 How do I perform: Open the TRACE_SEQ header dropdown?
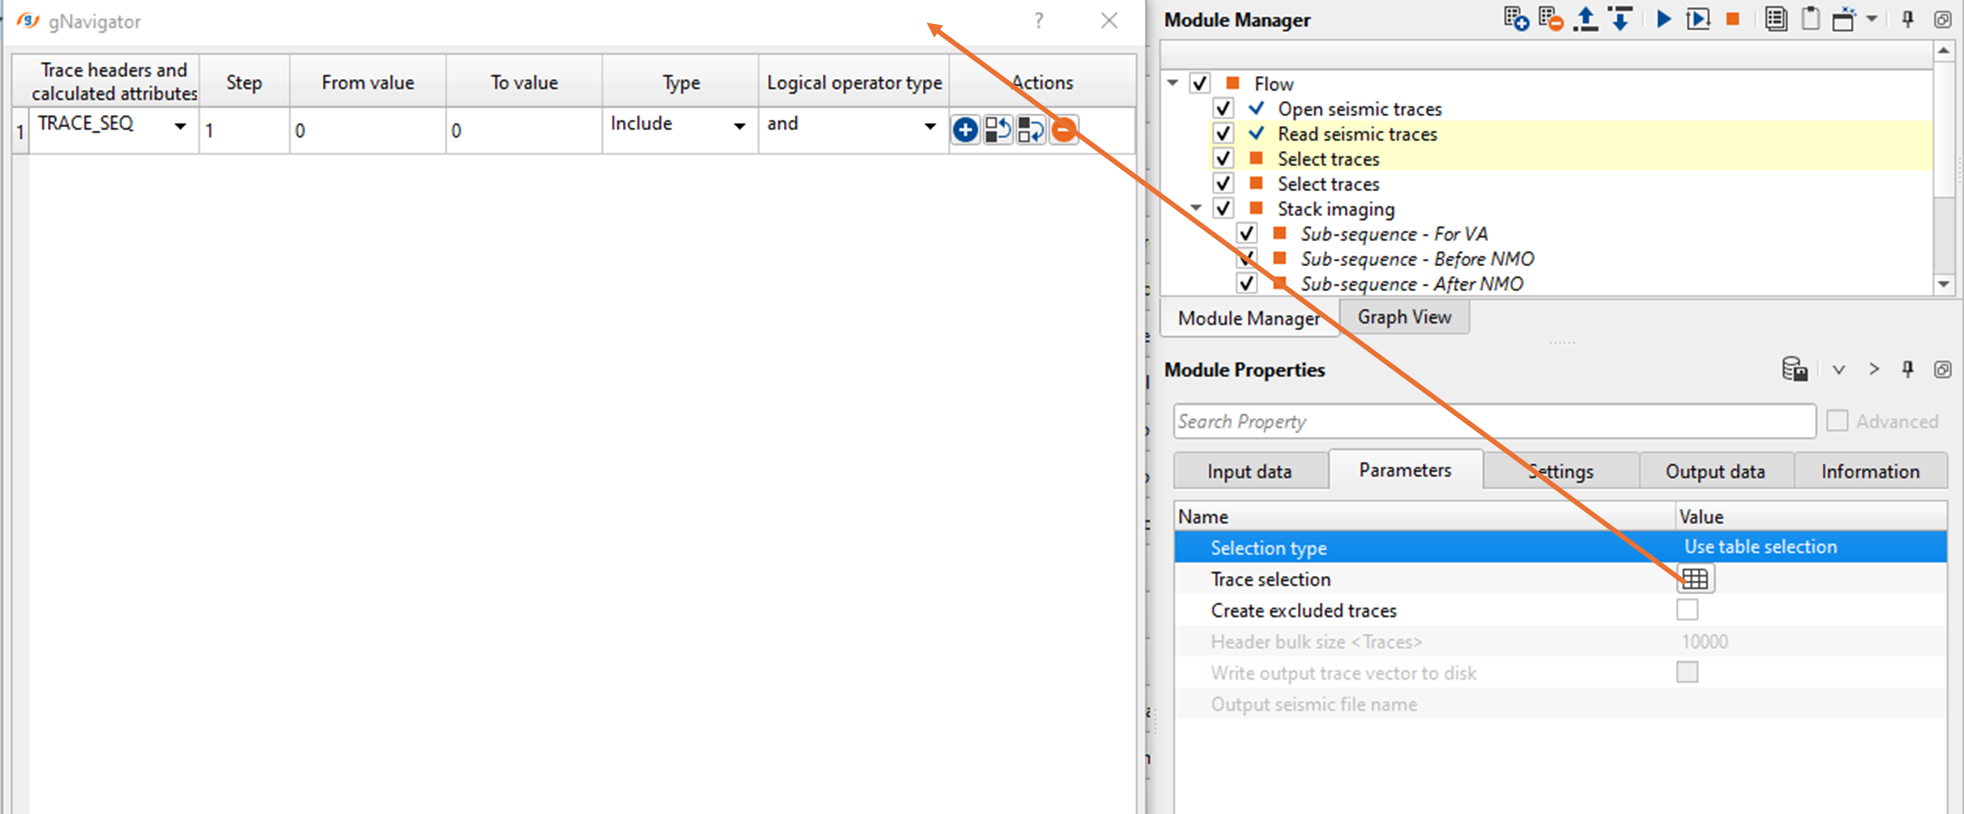point(180,126)
